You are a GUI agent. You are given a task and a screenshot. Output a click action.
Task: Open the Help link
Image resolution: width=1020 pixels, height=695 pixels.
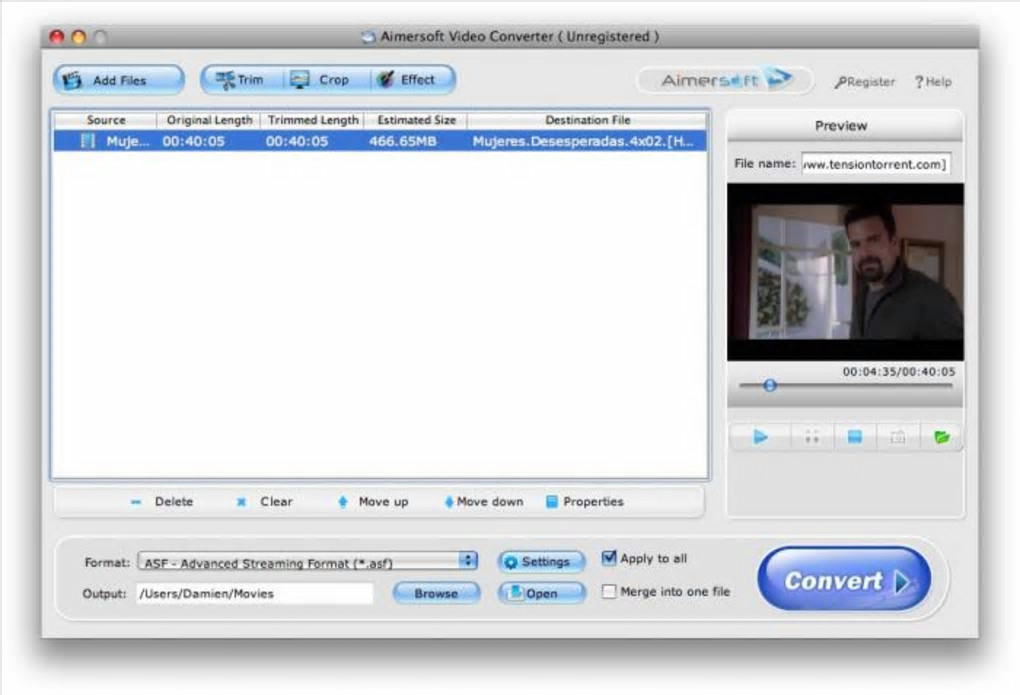tap(933, 82)
